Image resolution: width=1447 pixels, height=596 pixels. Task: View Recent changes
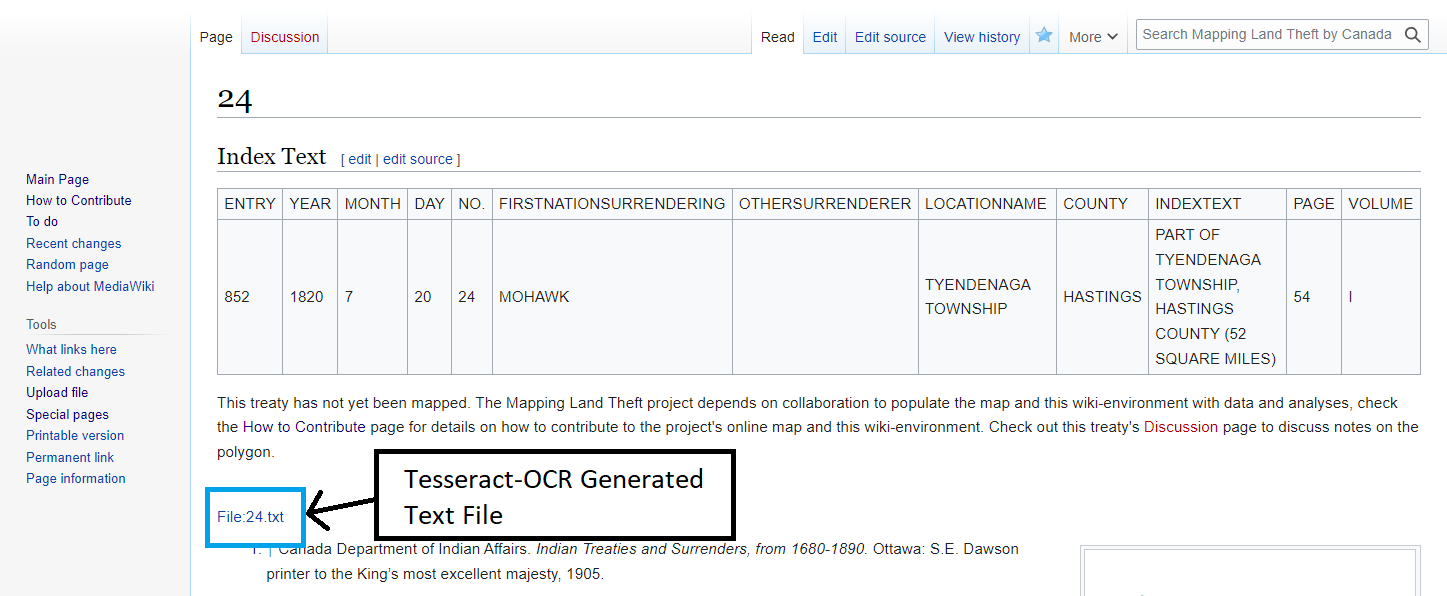tap(73, 243)
